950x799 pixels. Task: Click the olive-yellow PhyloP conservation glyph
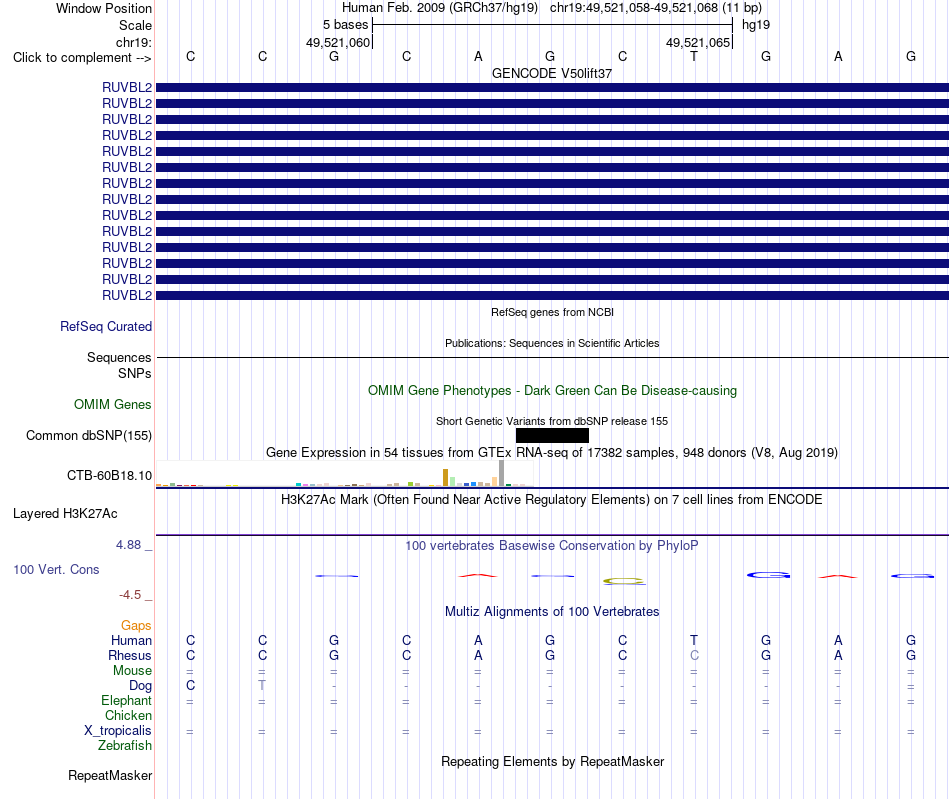[x=624, y=582]
